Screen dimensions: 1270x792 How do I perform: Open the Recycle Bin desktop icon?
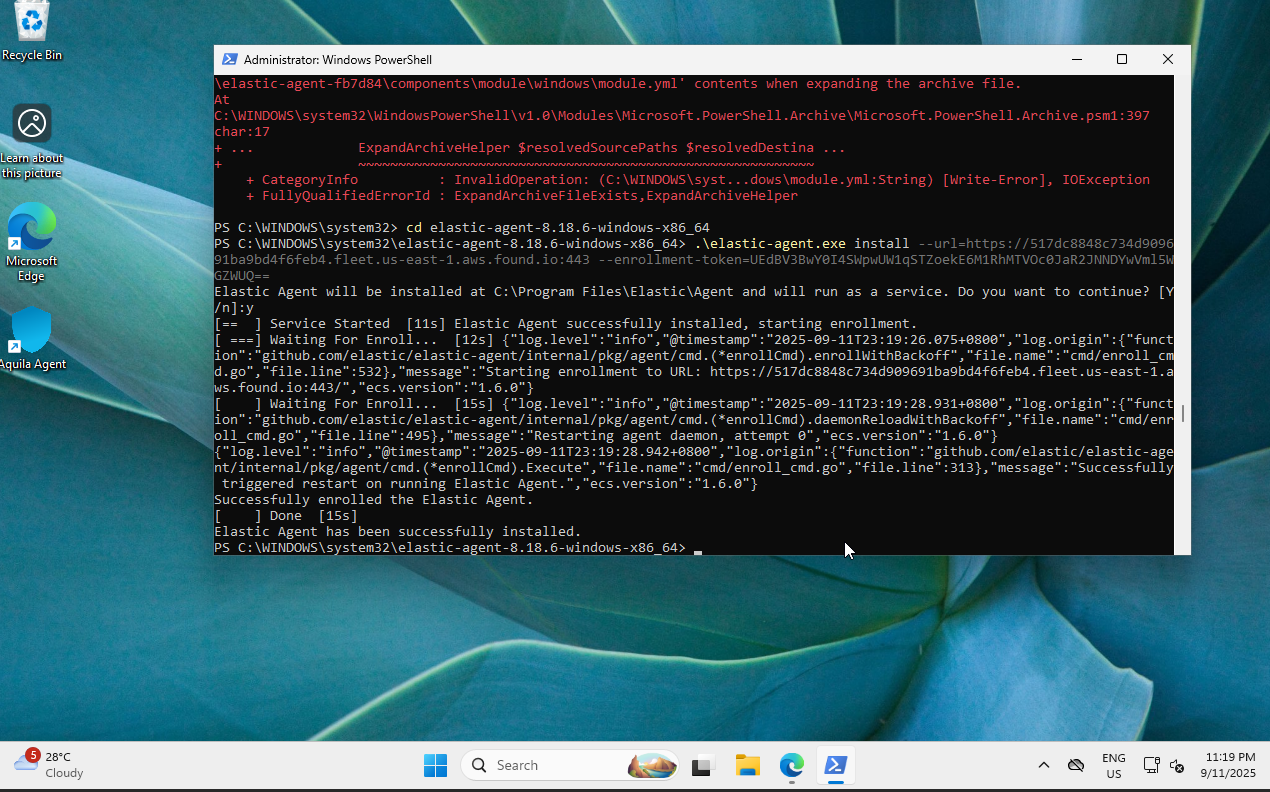point(32,31)
